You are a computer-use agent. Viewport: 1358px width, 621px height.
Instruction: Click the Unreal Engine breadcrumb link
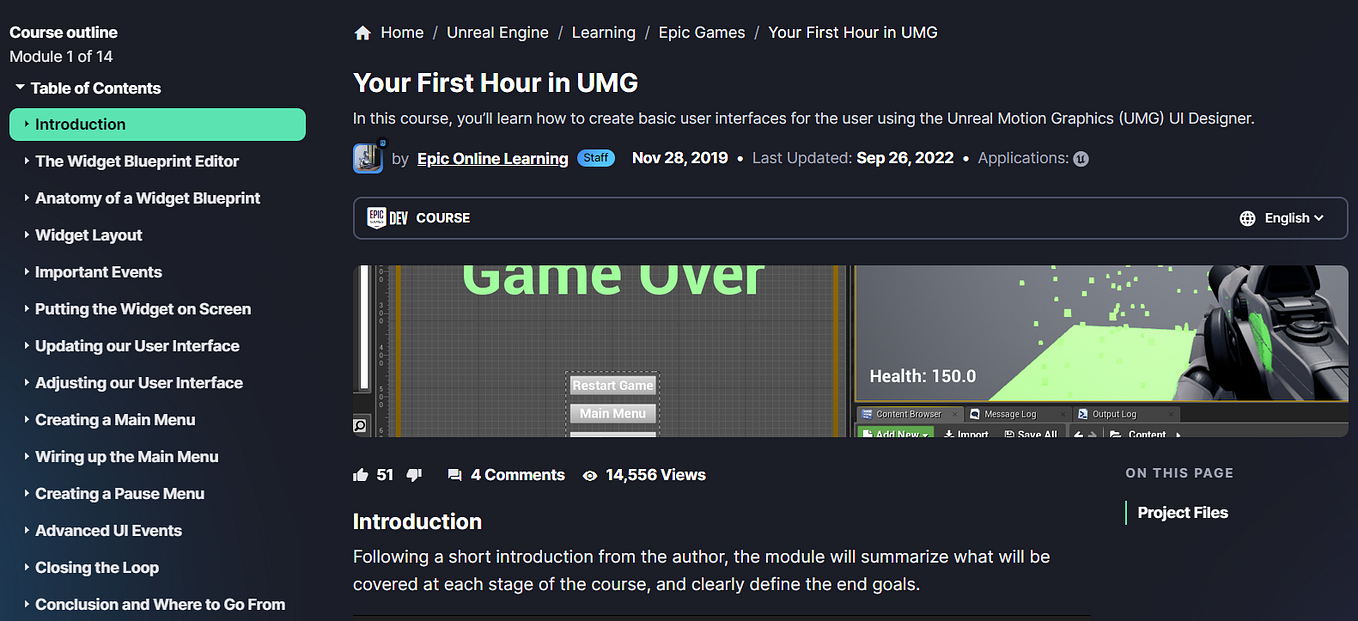497,31
